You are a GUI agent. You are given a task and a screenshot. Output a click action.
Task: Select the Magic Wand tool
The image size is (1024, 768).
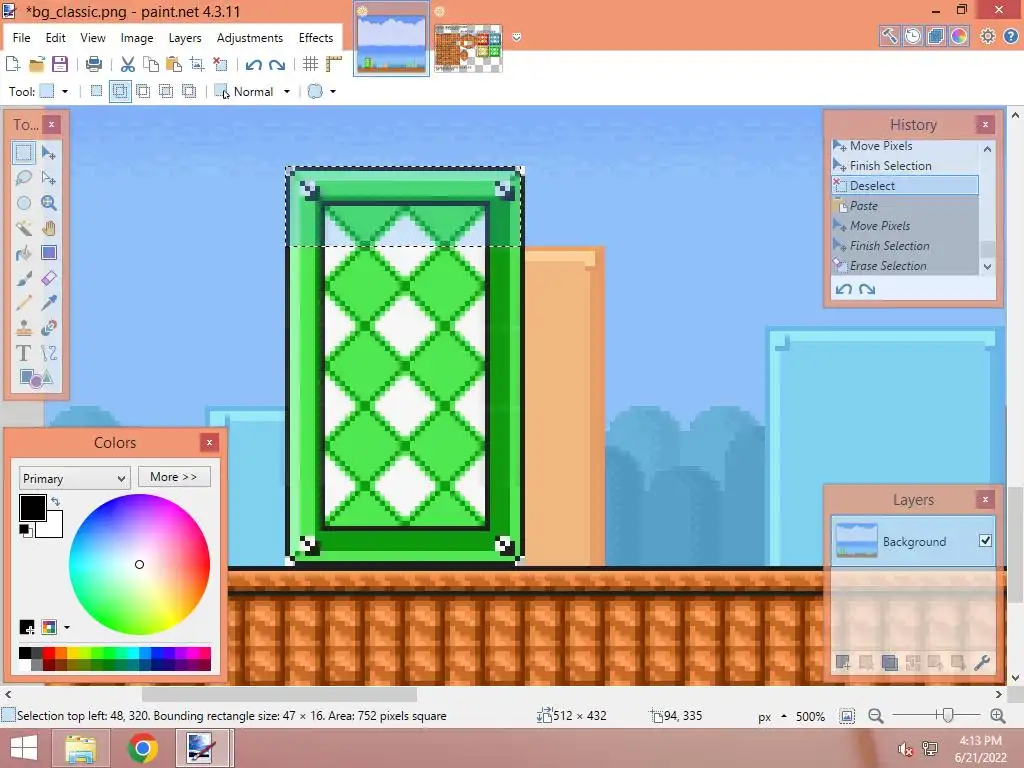pyautogui.click(x=24, y=228)
